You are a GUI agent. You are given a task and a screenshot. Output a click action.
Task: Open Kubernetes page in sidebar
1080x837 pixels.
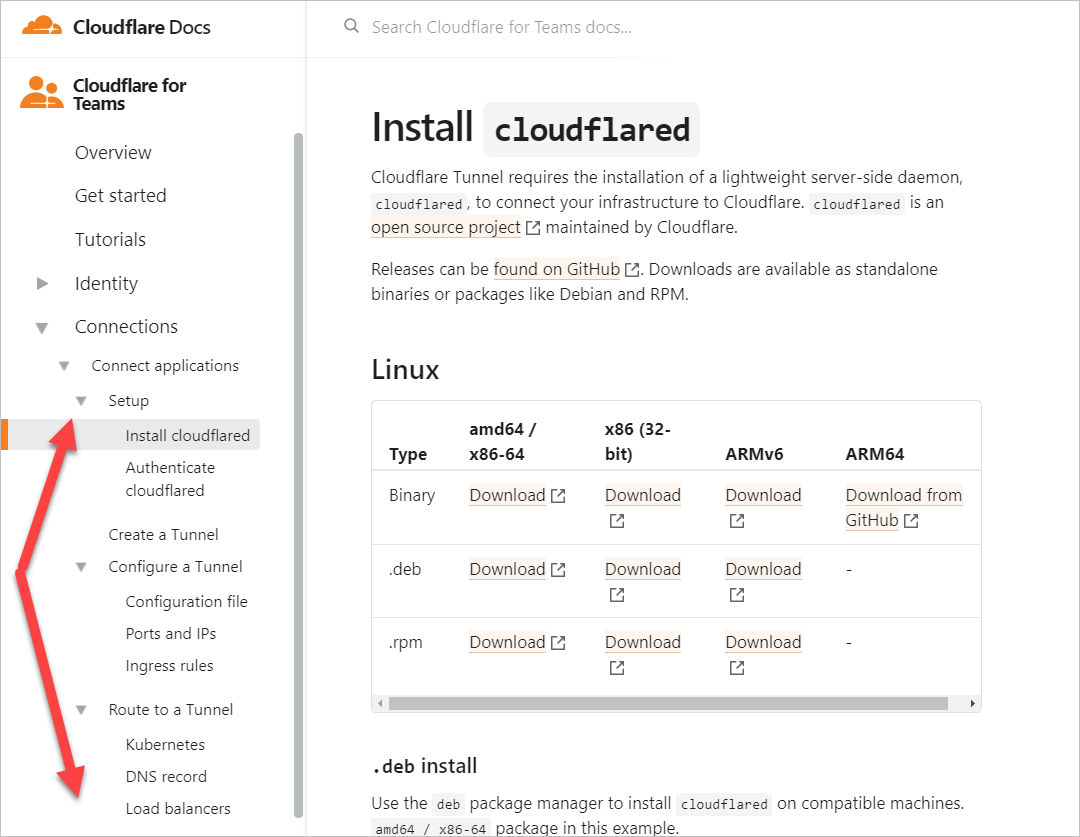tap(165, 745)
